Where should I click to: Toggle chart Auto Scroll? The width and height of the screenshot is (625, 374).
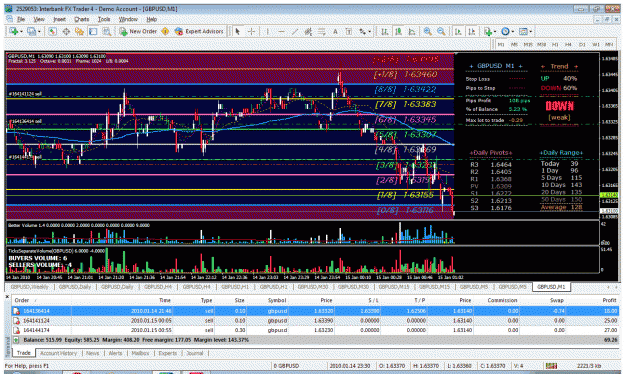[x=458, y=31]
